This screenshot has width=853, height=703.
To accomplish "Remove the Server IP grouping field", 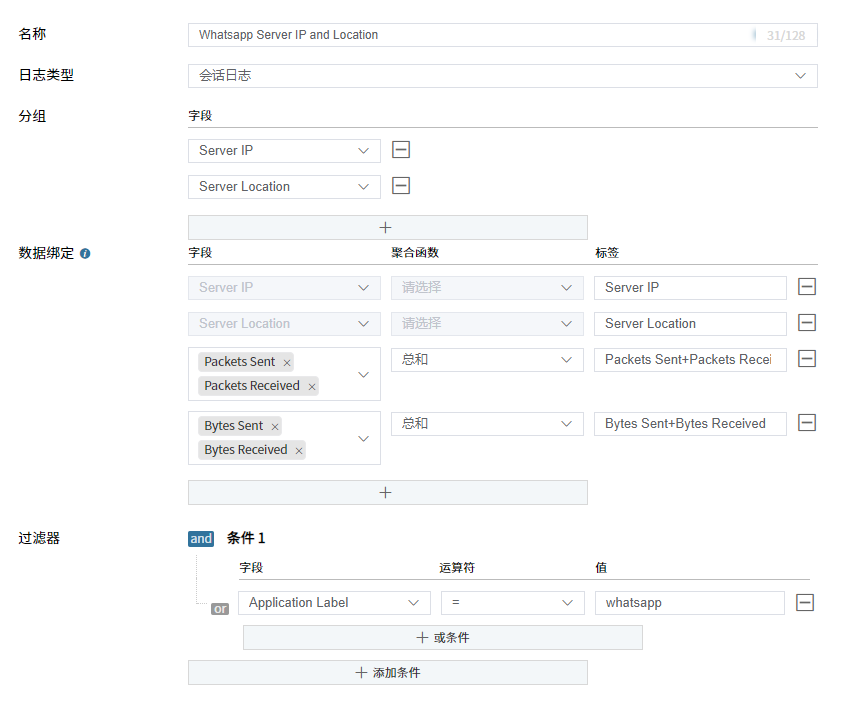I will 401,150.
